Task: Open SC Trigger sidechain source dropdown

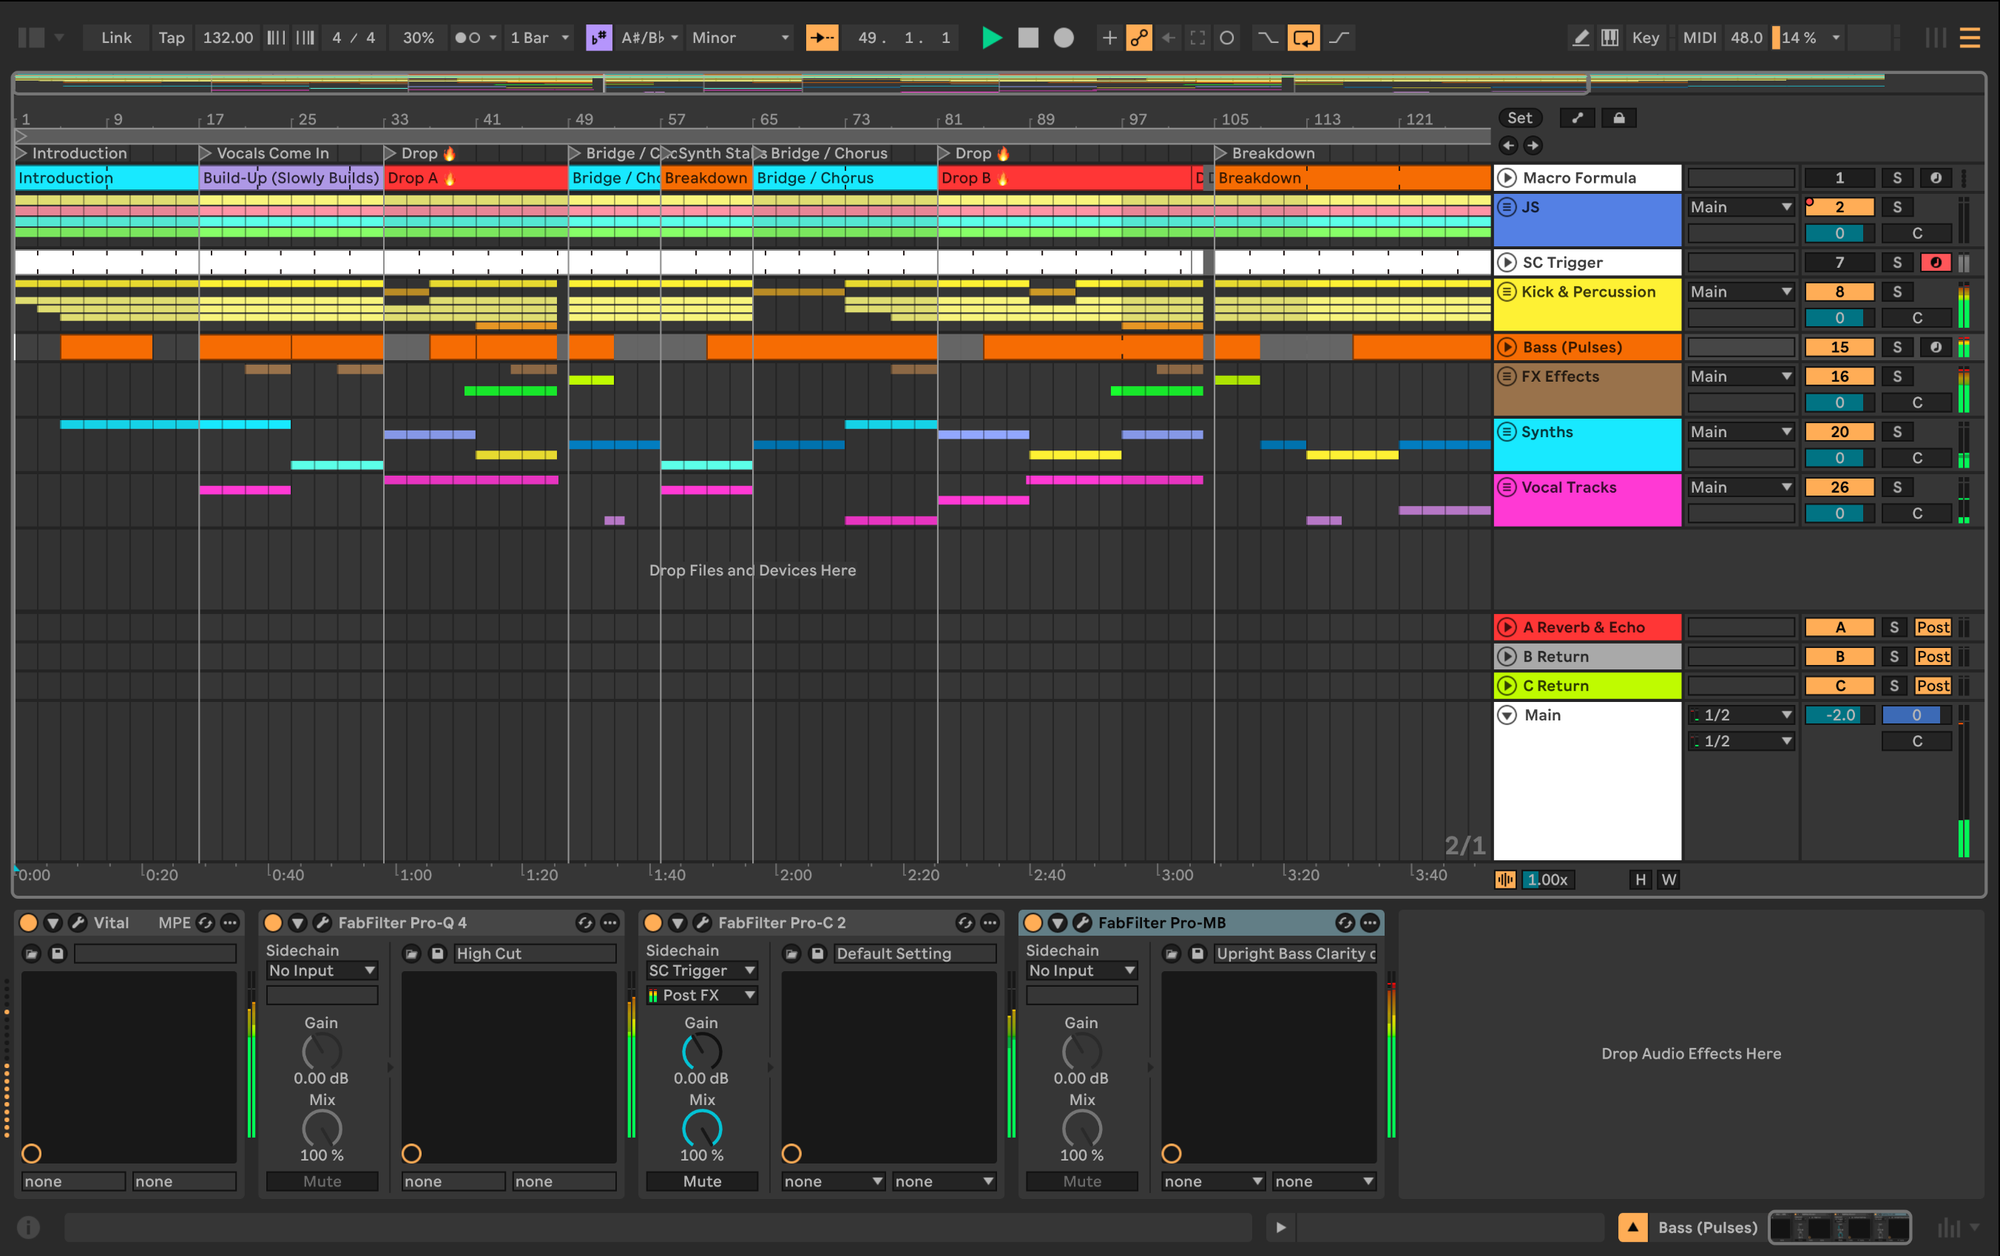Action: 702,971
